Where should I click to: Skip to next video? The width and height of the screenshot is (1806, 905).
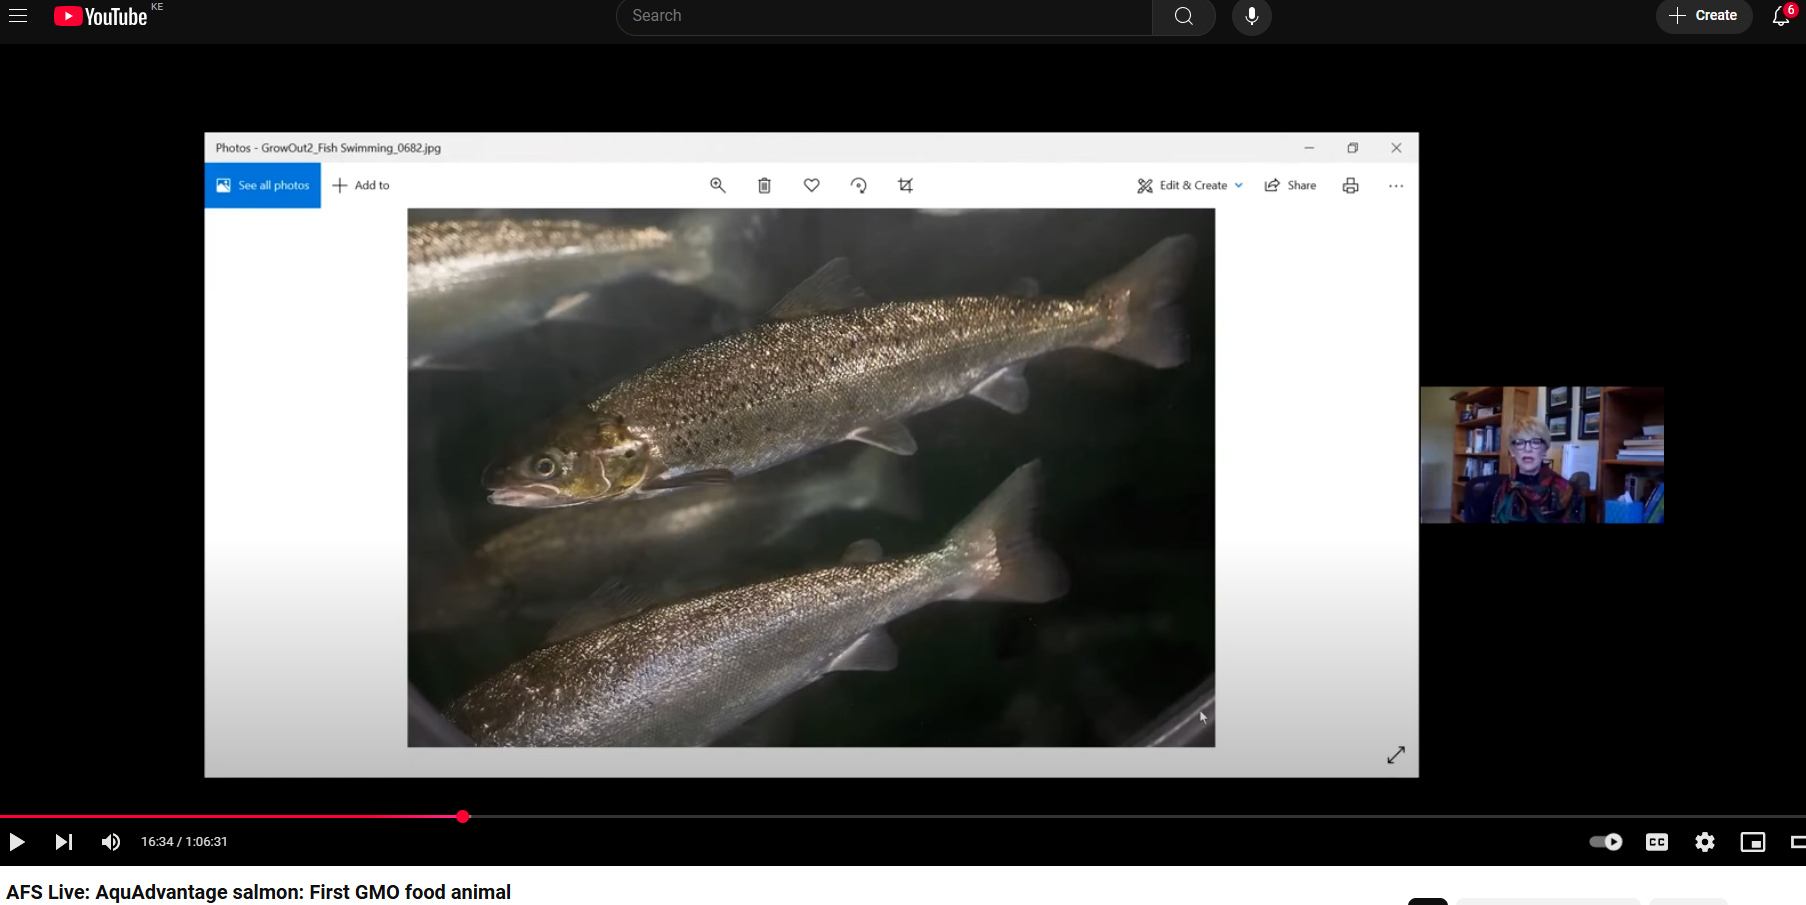63,842
